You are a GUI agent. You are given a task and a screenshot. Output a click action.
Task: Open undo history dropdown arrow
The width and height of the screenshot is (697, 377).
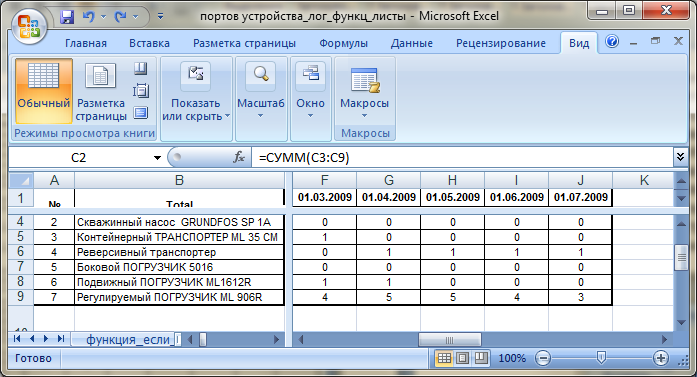tap(103, 17)
